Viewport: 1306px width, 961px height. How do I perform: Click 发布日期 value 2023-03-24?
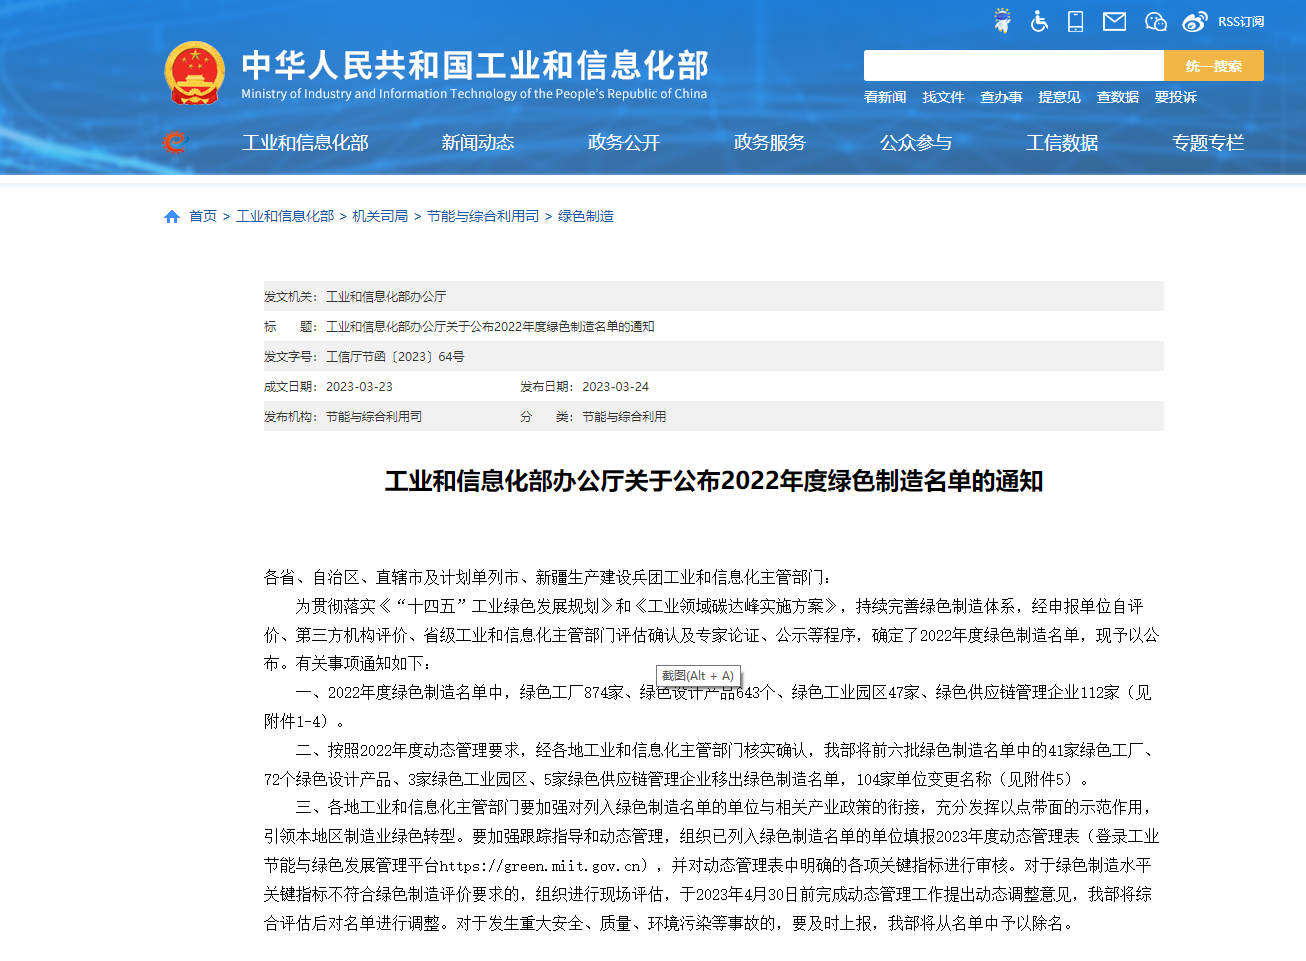(x=615, y=387)
